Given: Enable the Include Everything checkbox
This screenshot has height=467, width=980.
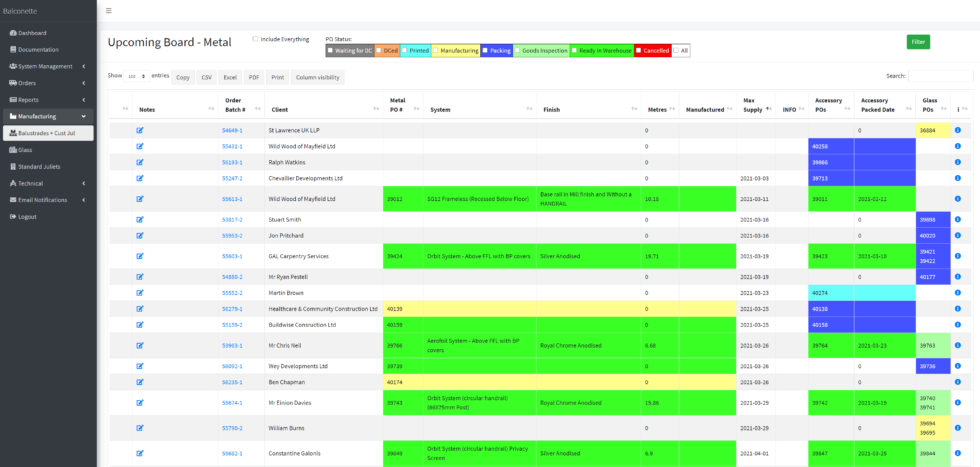Looking at the screenshot, I should pyautogui.click(x=255, y=39).
